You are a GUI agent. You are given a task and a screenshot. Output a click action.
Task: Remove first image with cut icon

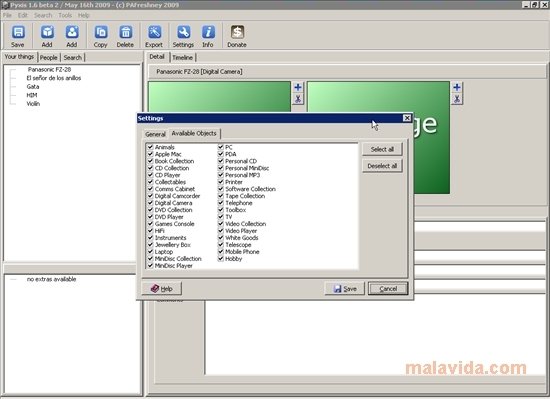298,99
